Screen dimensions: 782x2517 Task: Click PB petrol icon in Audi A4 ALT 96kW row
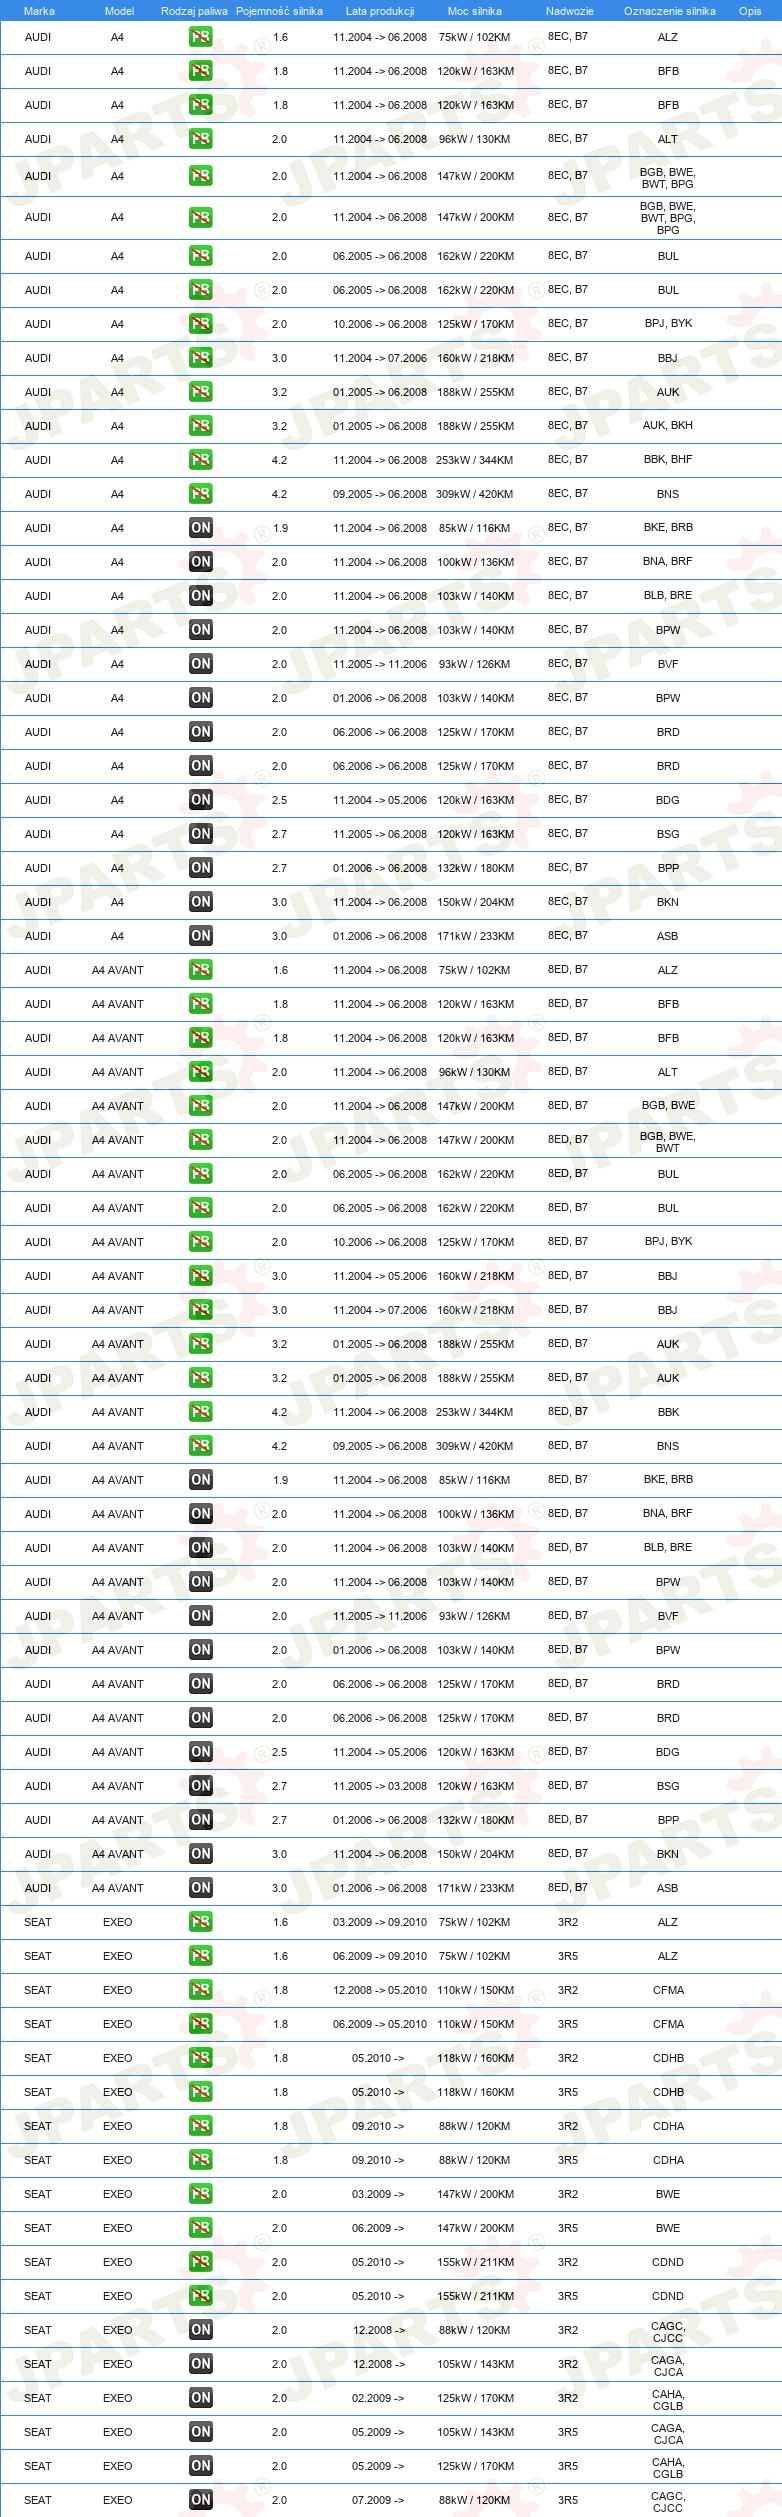(200, 139)
